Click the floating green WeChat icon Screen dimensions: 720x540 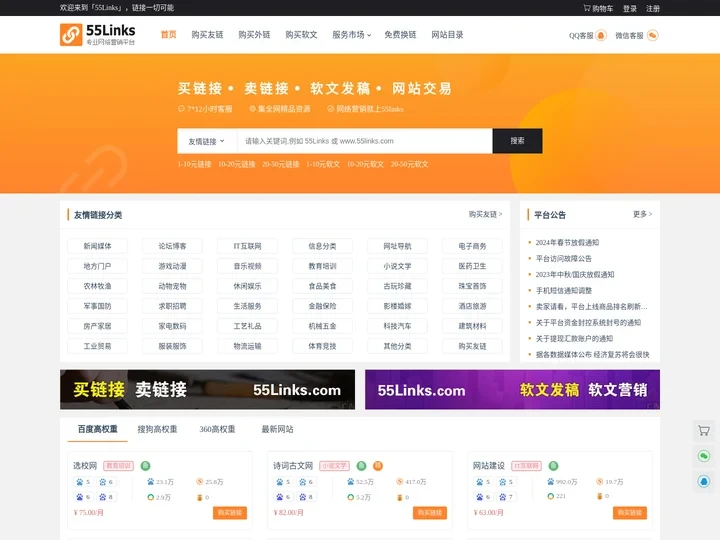(x=703, y=456)
